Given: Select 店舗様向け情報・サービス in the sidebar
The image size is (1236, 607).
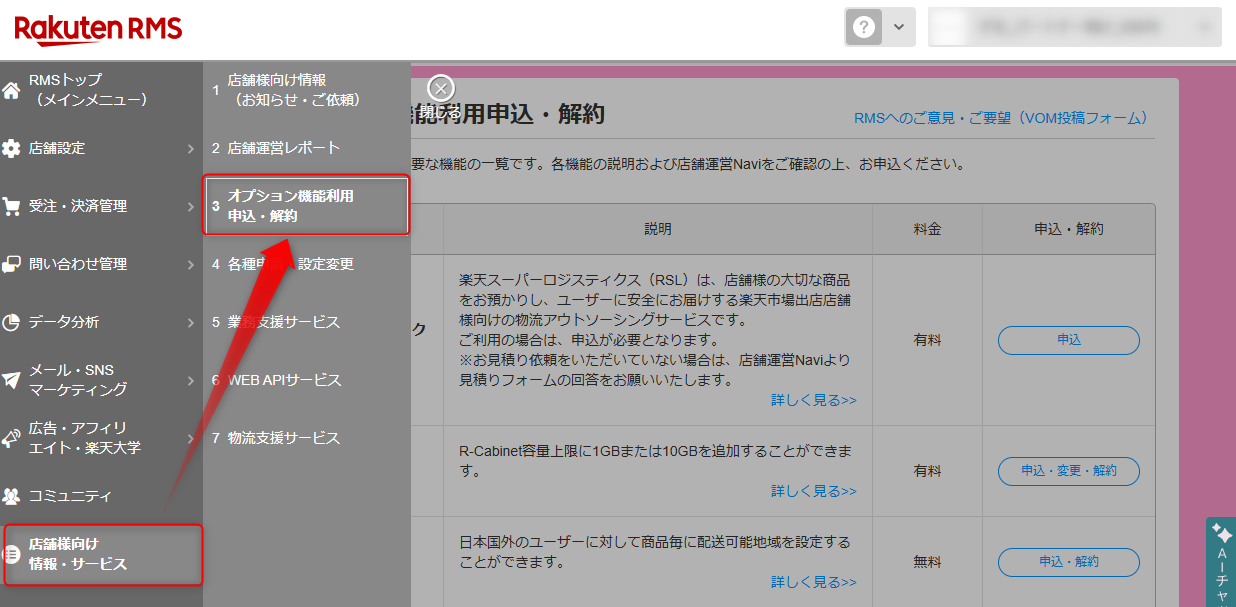Looking at the screenshot, I should [103, 555].
